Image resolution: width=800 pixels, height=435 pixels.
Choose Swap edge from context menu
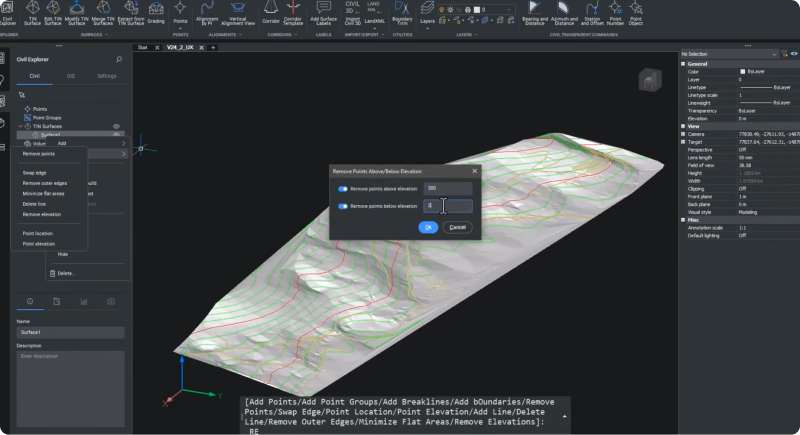tap(34, 173)
